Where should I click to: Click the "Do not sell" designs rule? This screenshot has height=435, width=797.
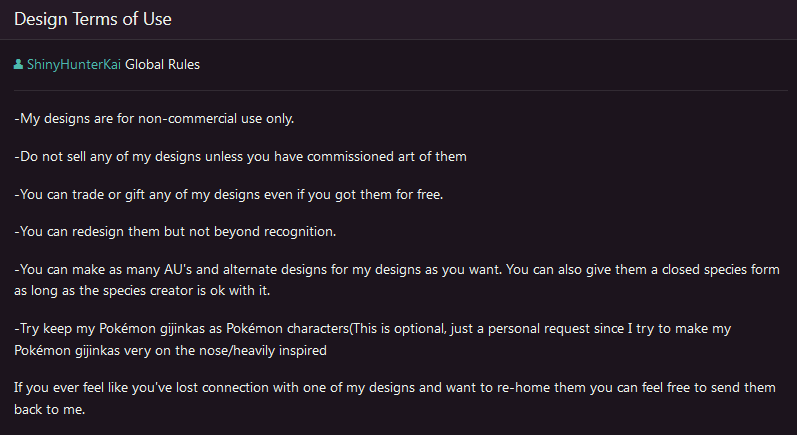pos(240,156)
